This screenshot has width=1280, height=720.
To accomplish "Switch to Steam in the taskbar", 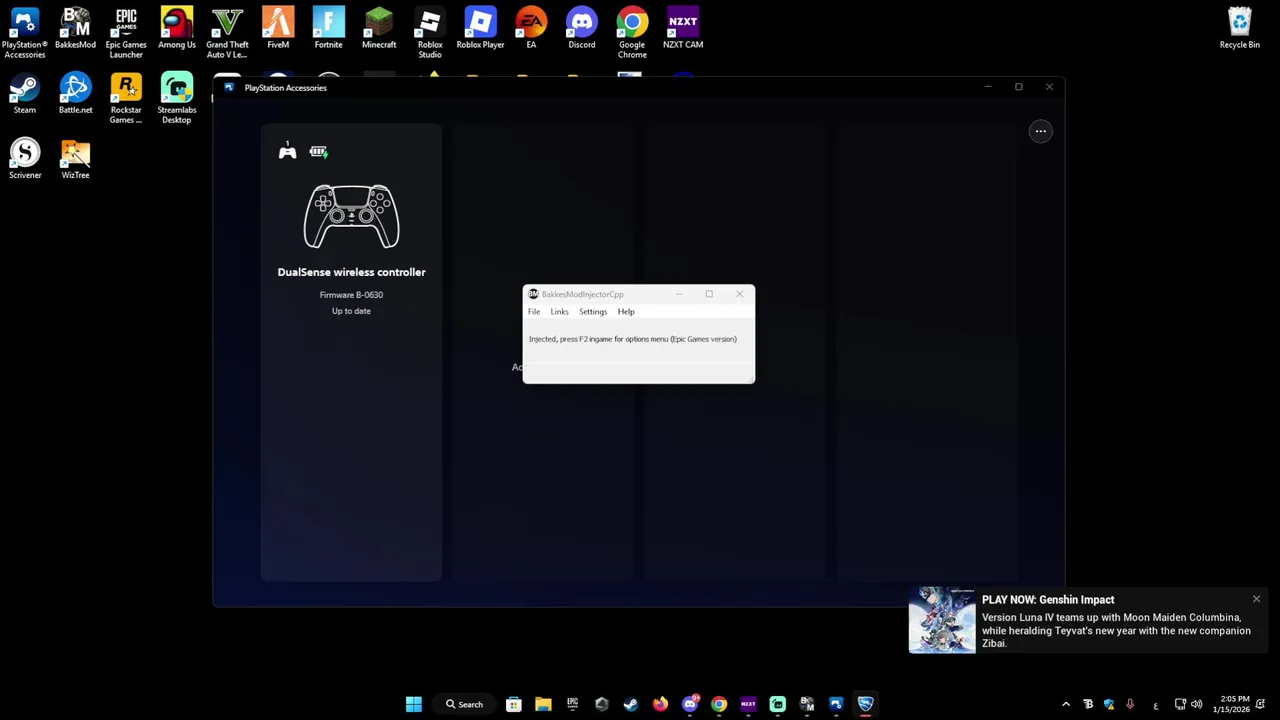I will 631,704.
